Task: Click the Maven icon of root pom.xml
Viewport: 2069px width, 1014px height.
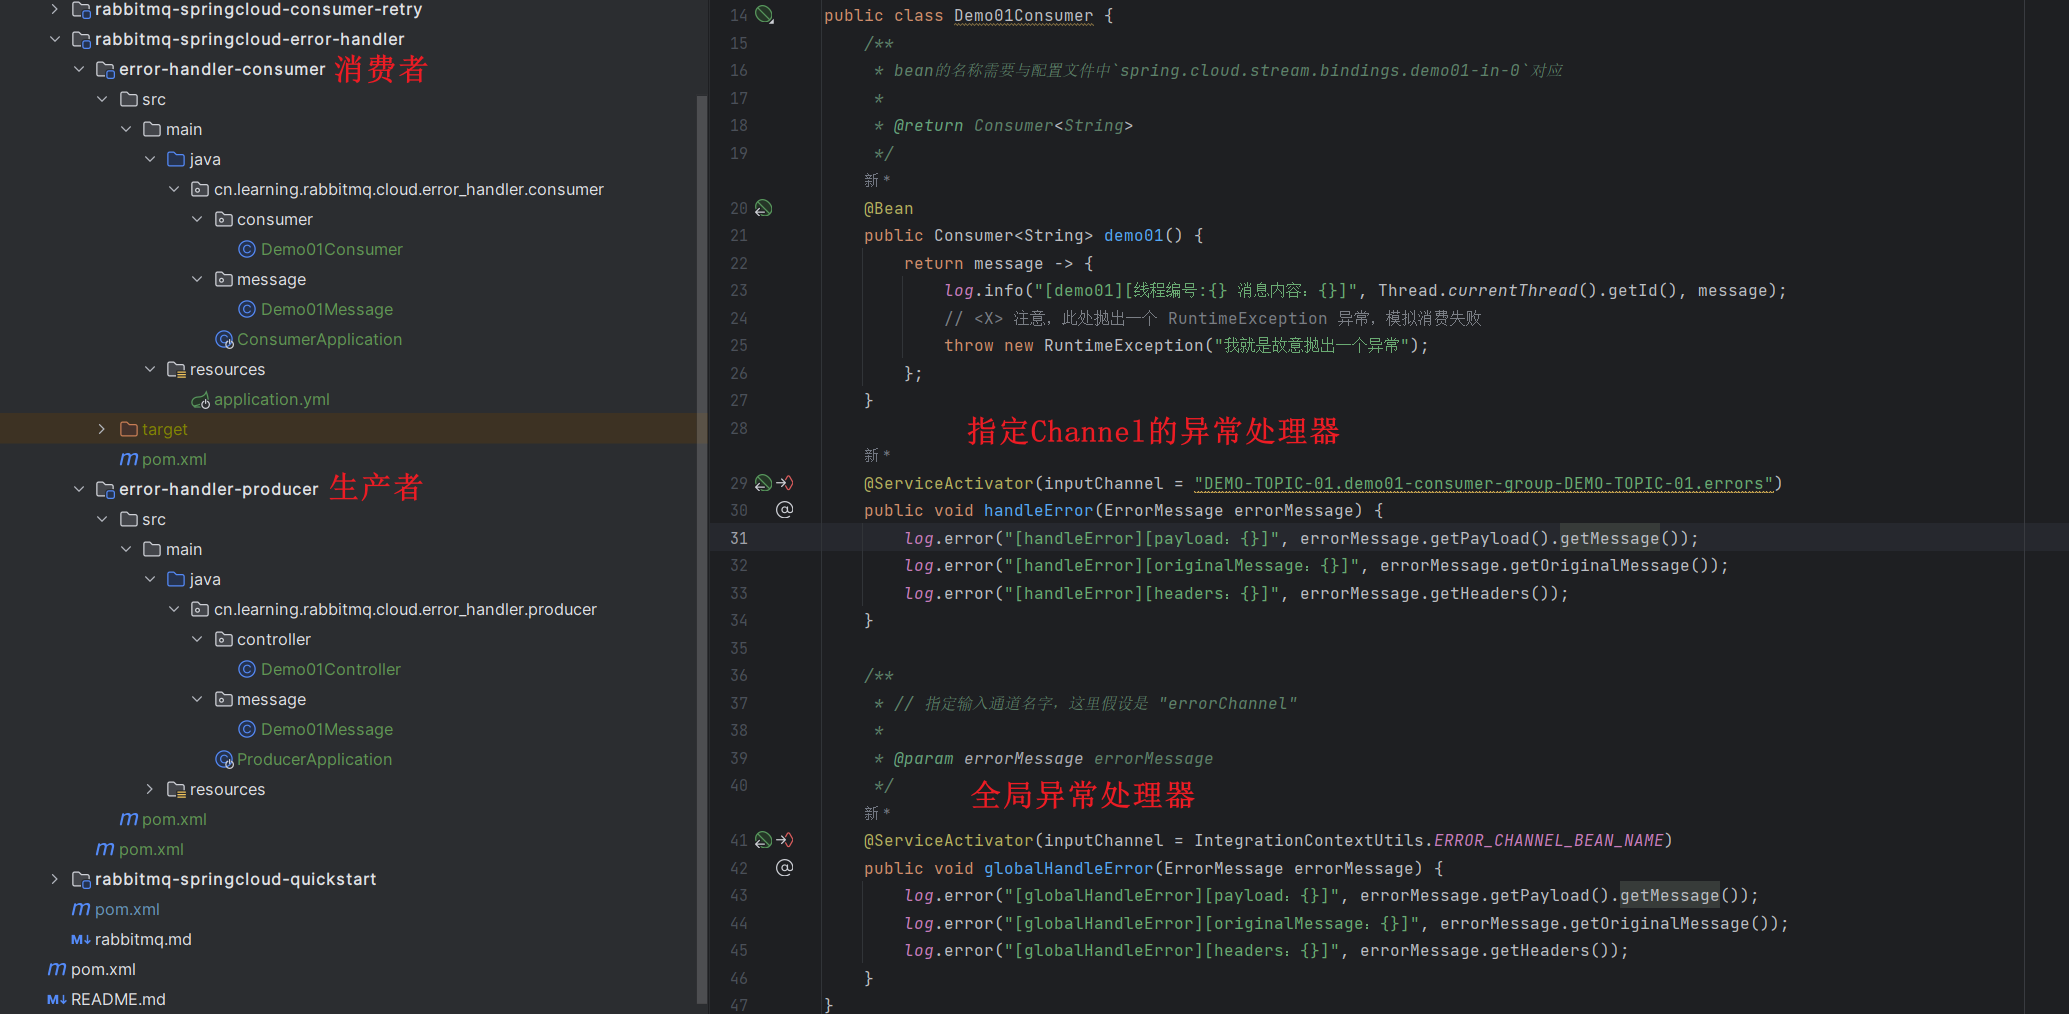Action: pyautogui.click(x=57, y=969)
